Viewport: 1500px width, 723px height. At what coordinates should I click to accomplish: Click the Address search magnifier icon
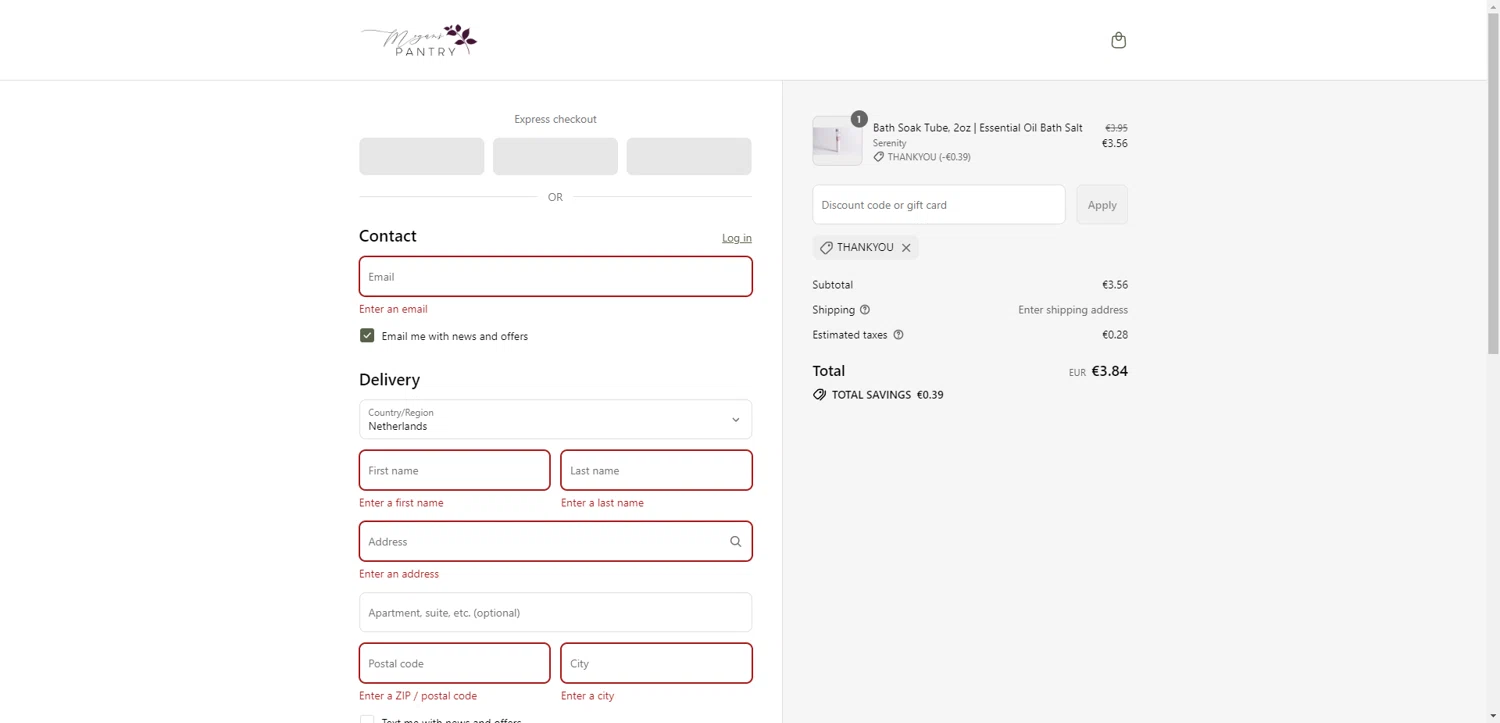pyautogui.click(x=735, y=542)
